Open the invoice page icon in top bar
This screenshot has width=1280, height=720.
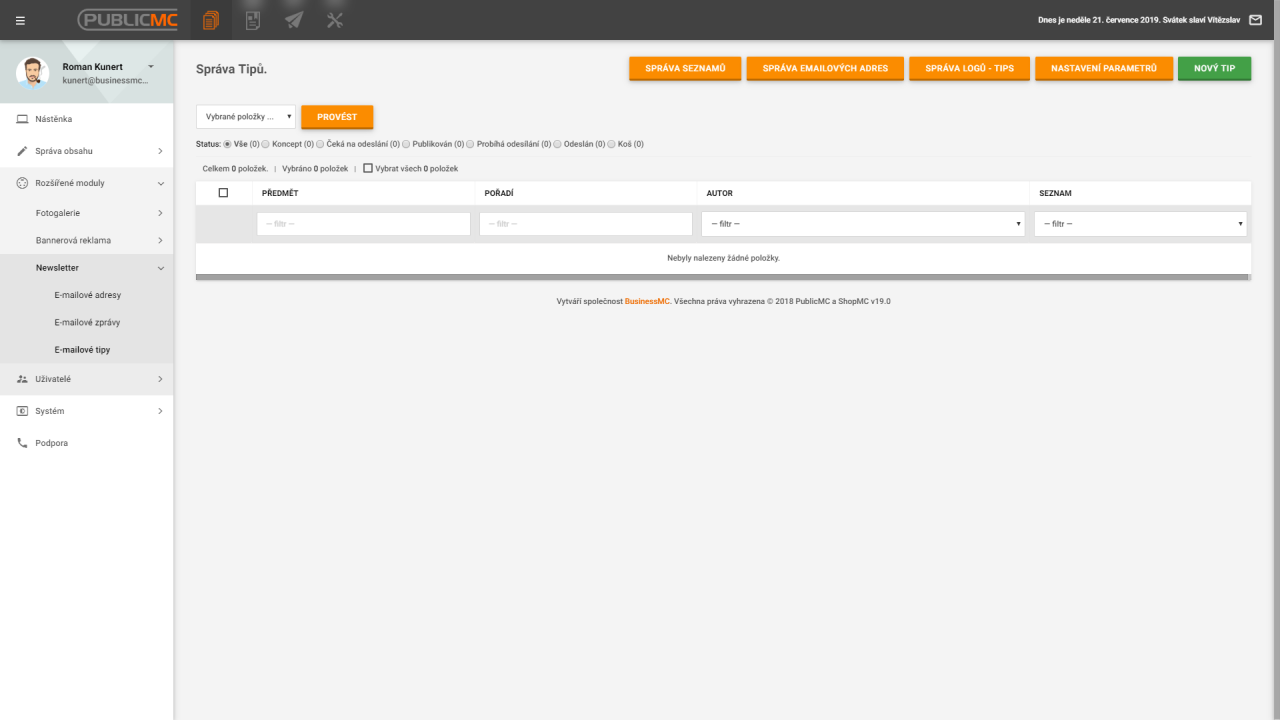253,20
